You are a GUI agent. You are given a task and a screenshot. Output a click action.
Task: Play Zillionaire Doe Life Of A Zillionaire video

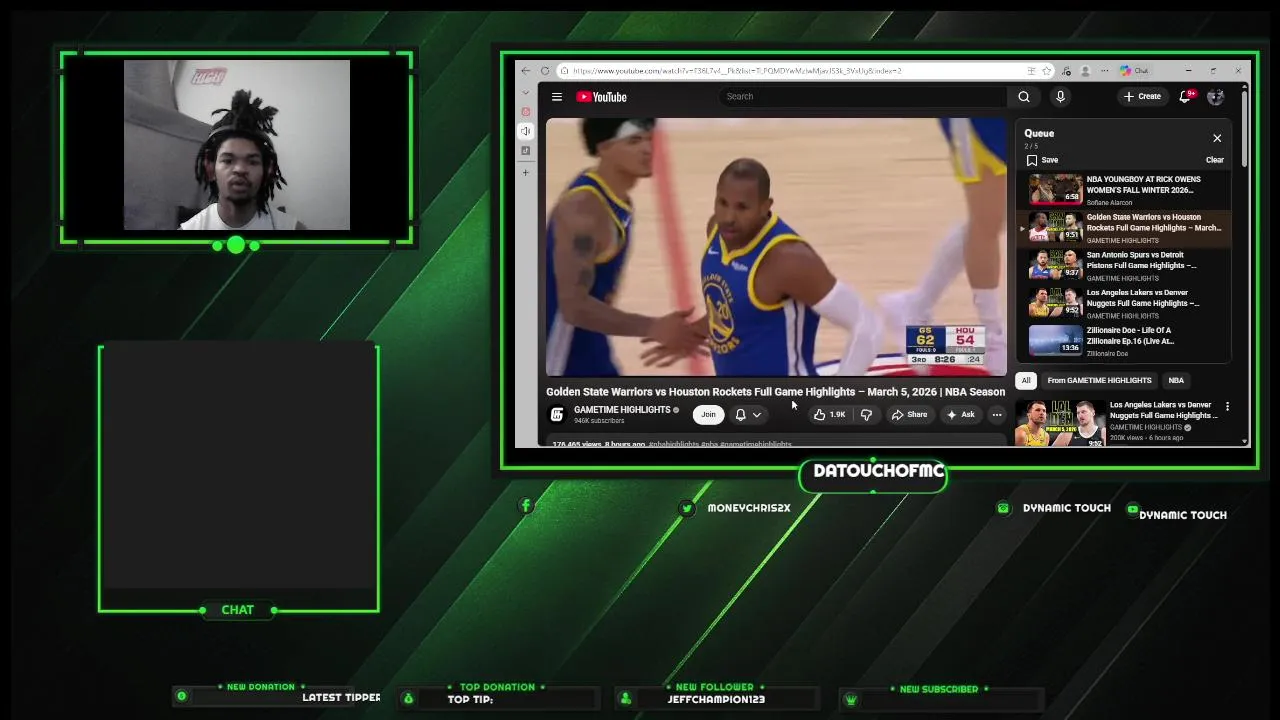click(1125, 341)
